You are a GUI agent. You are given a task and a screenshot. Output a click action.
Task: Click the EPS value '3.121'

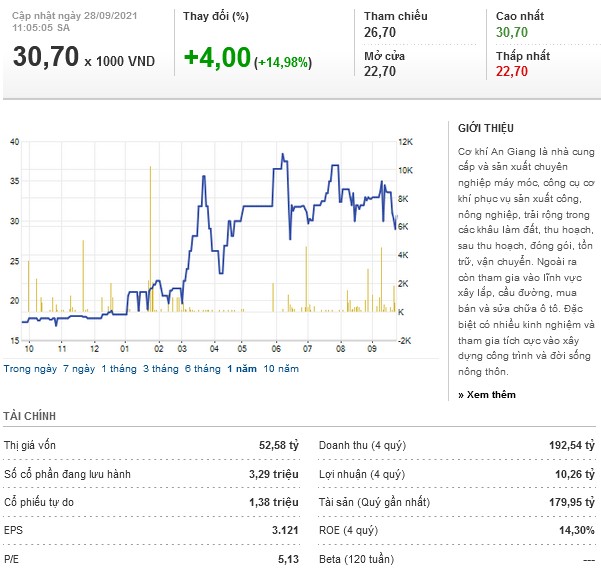pos(285,530)
